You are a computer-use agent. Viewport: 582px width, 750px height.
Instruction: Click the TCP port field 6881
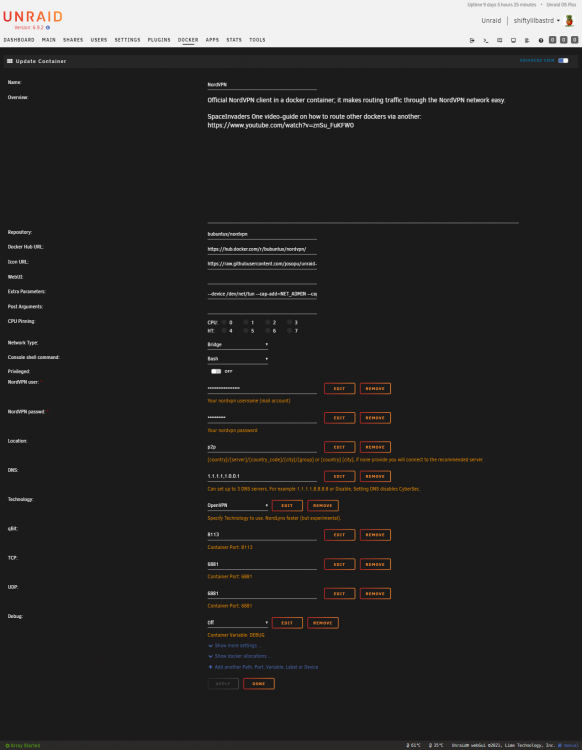[262, 564]
